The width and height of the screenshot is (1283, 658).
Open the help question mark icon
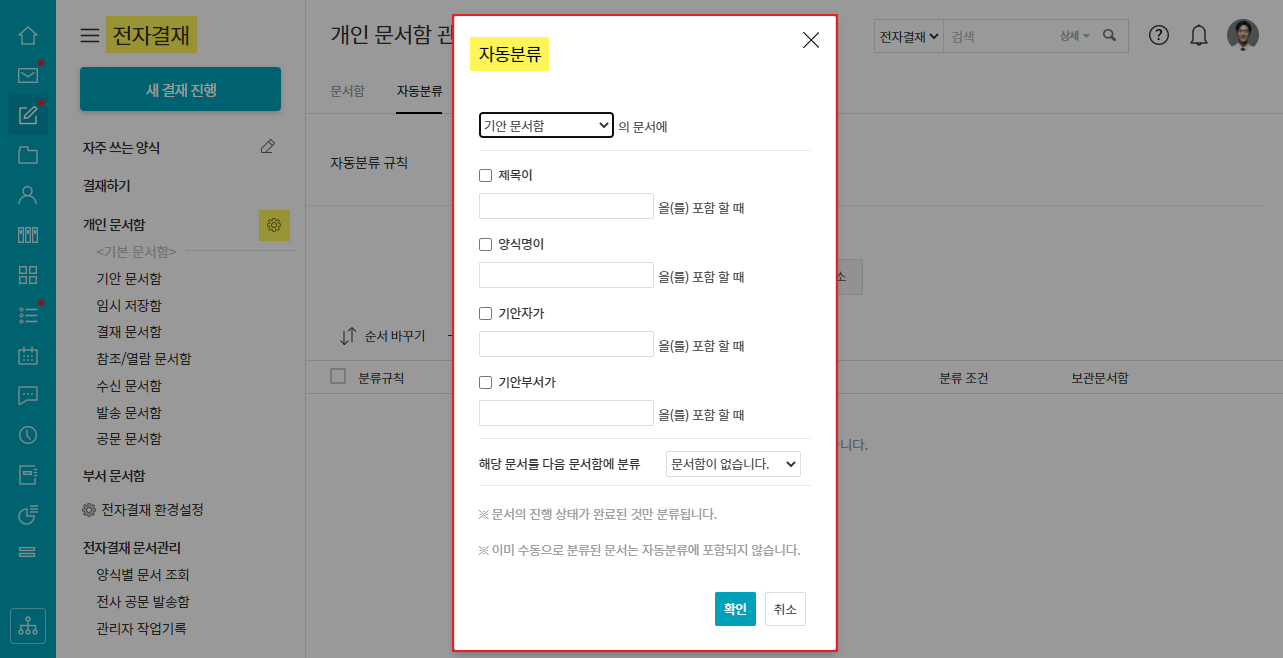pos(1159,36)
